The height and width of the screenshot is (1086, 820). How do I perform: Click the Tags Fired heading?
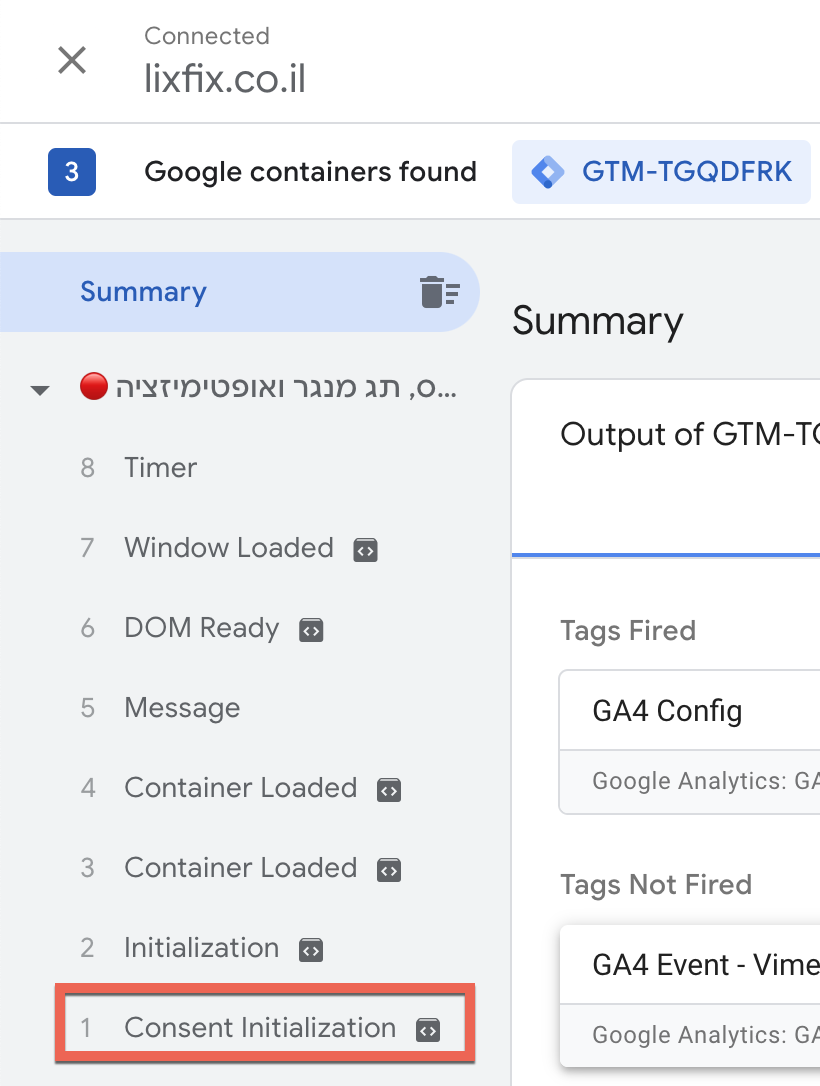pyautogui.click(x=628, y=631)
